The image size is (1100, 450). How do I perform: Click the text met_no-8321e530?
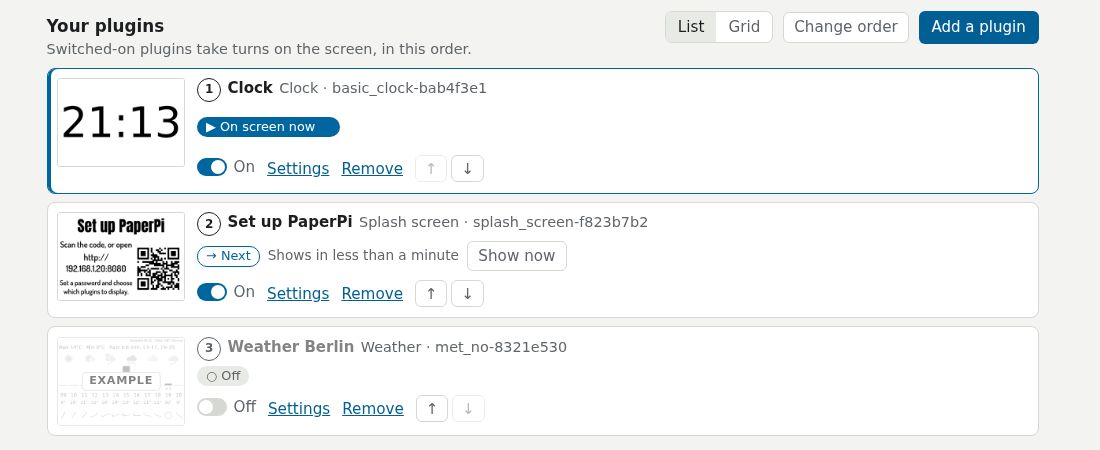click(500, 348)
